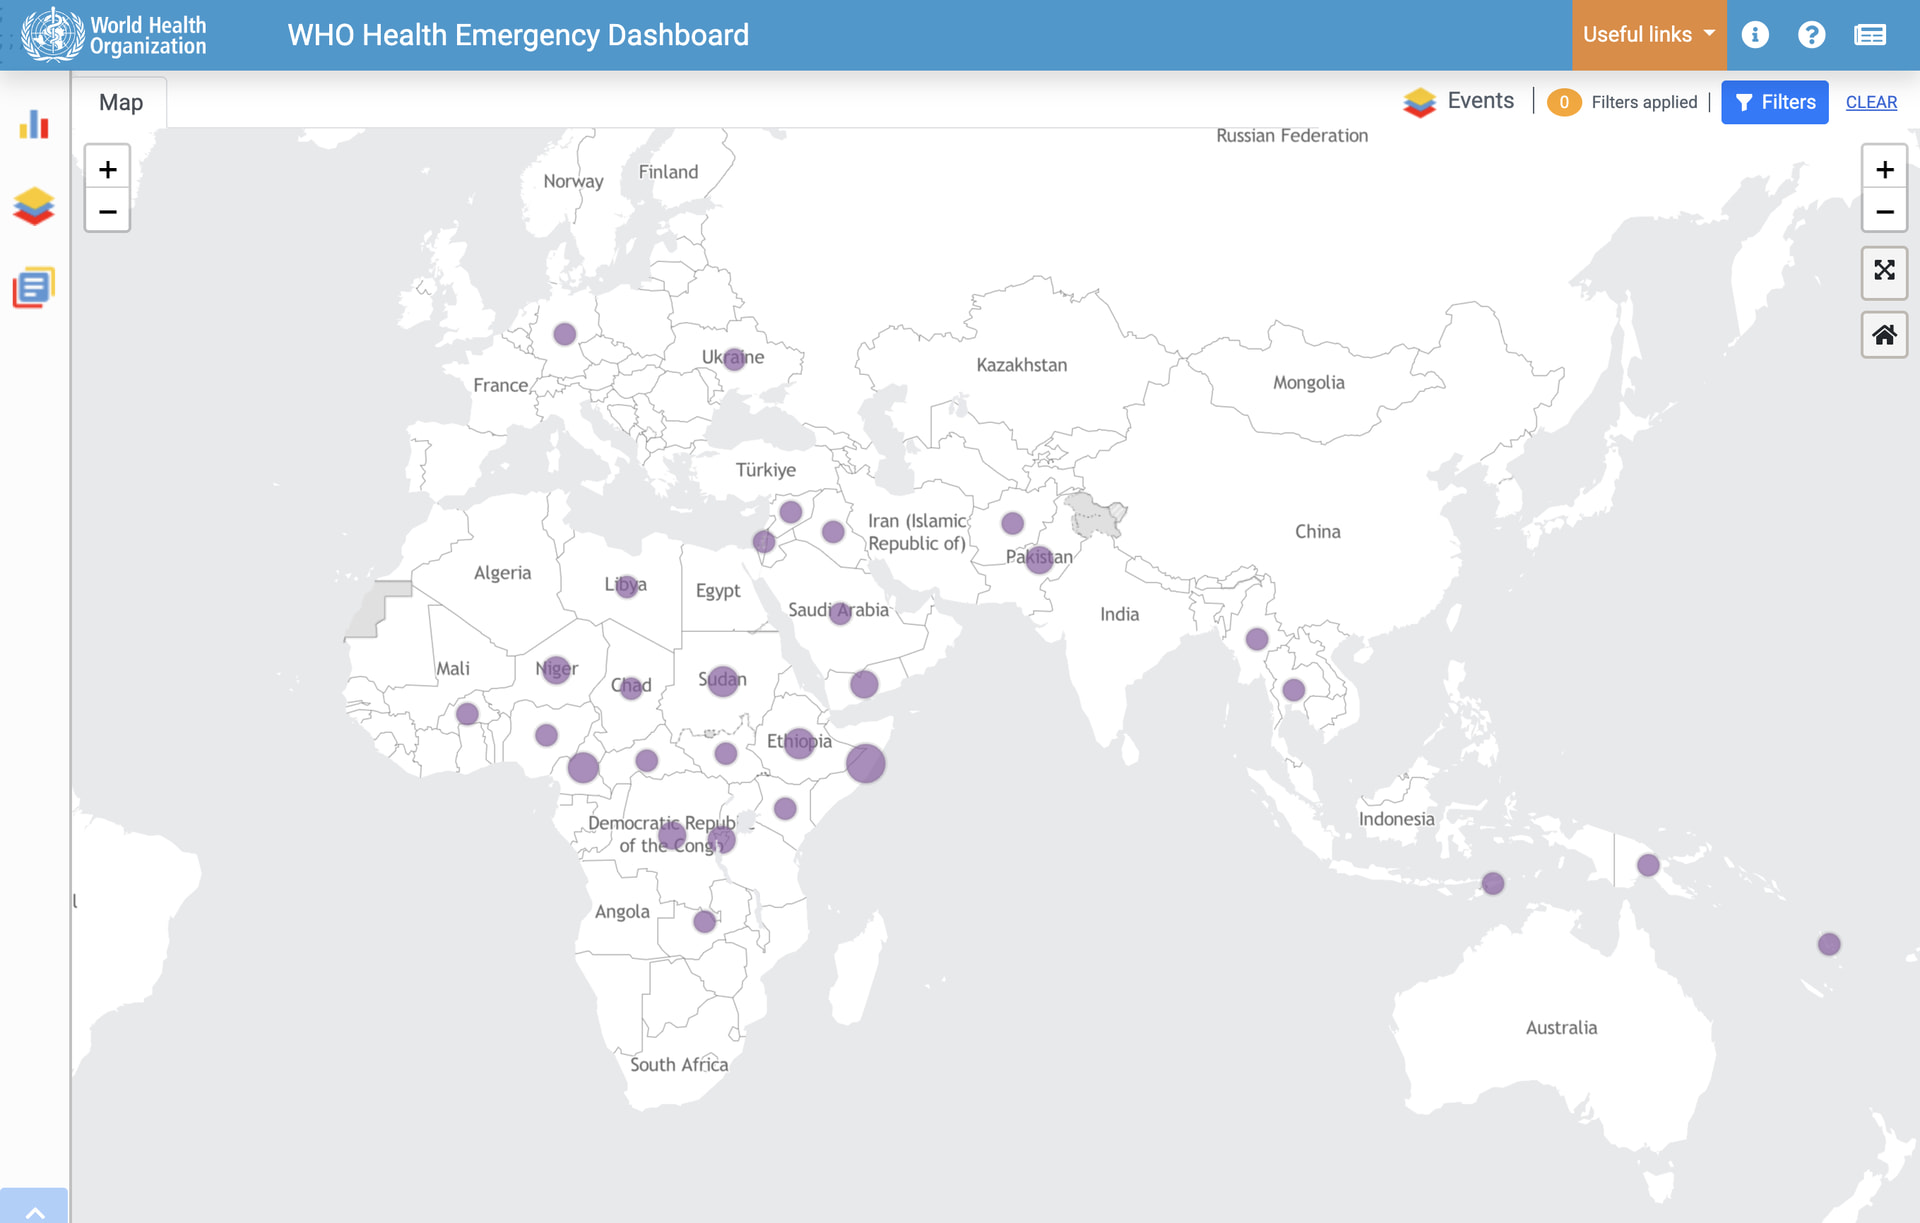Screen dimensions: 1920x1223
Task: Click the Algeria country label
Action: click(502, 573)
